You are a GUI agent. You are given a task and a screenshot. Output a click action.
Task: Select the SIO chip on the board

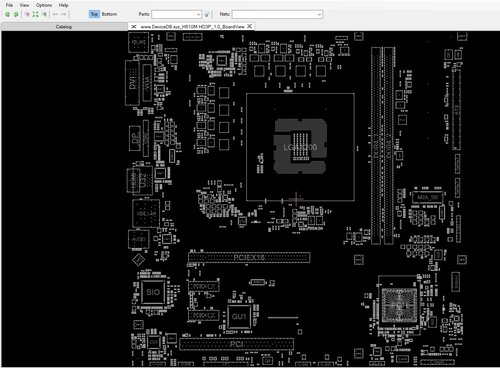153,292
